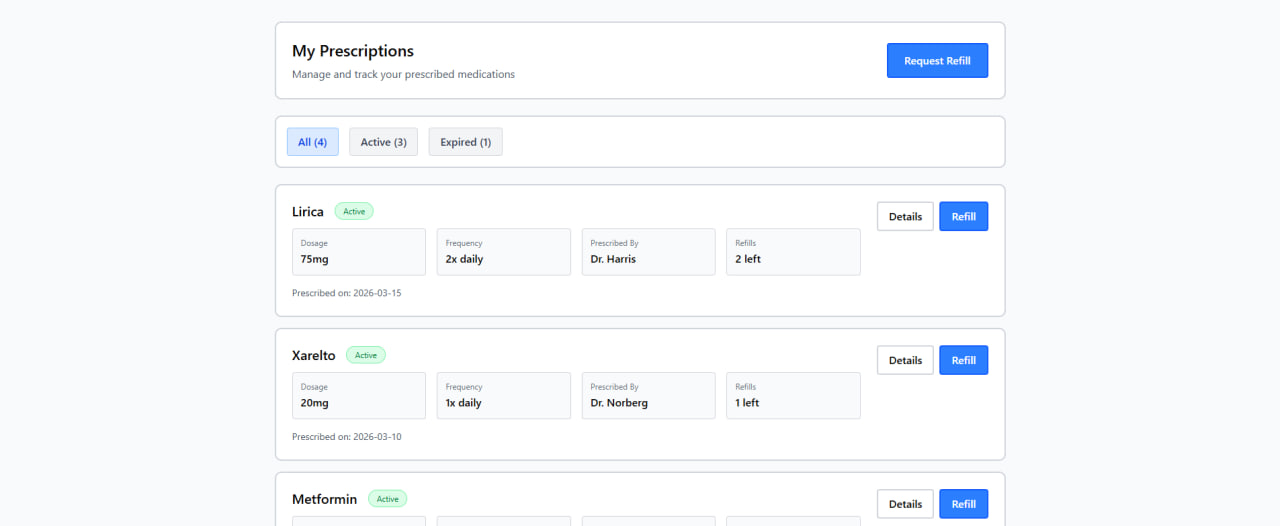Click the Xarelto medication name
1280x526 pixels.
click(314, 355)
